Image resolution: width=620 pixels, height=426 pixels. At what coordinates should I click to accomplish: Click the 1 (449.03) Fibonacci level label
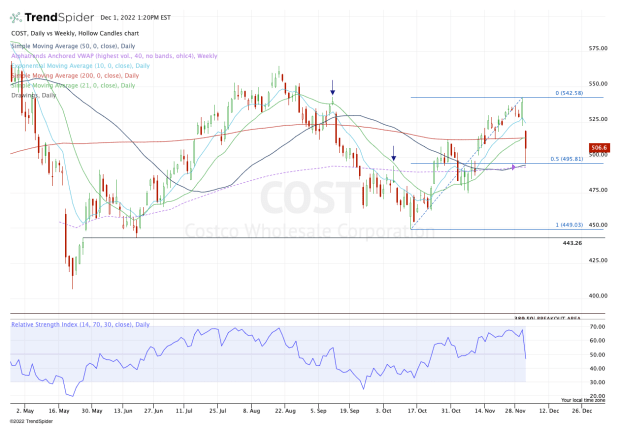coord(569,225)
